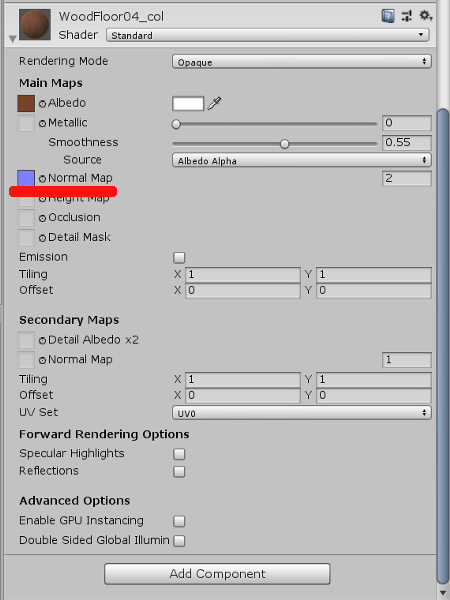
Task: Open the Rendering Mode dropdown
Action: point(302,62)
